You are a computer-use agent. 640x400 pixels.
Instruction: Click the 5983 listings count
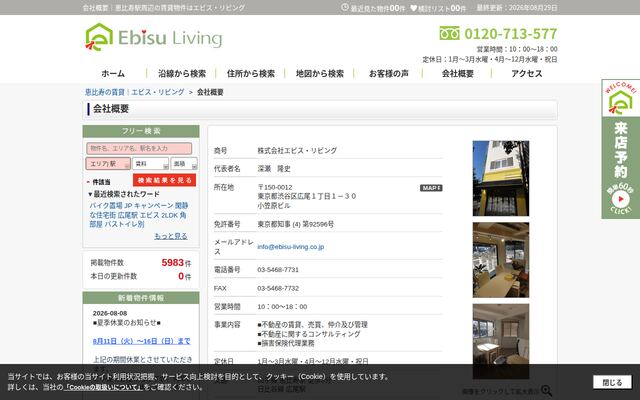(173, 262)
